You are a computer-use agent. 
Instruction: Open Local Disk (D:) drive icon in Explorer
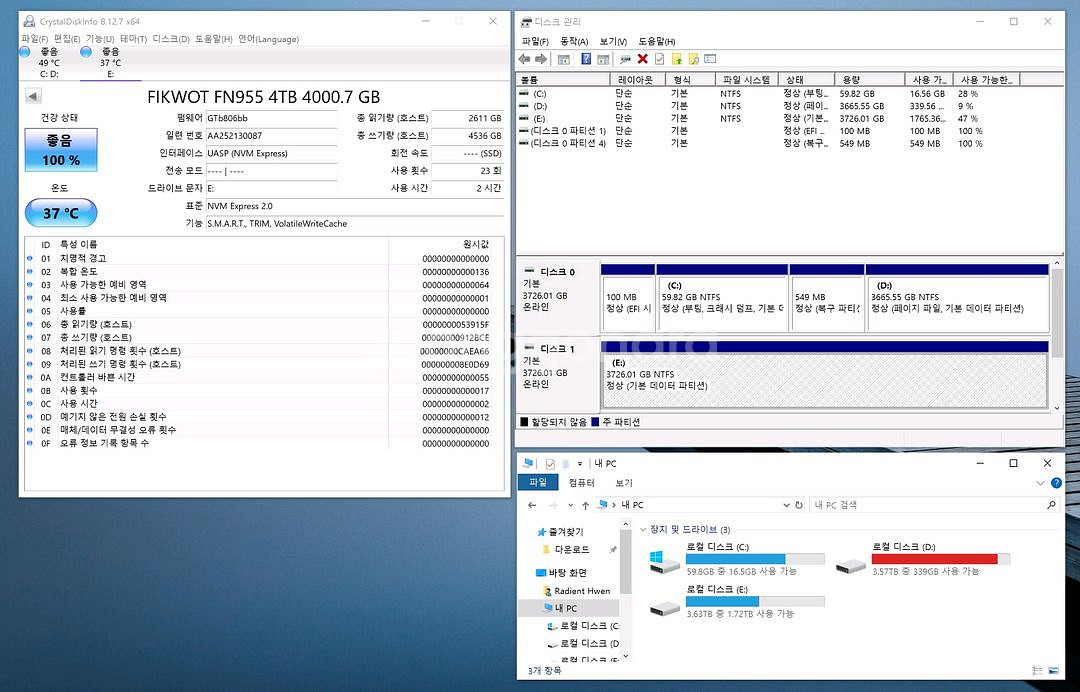click(850, 565)
